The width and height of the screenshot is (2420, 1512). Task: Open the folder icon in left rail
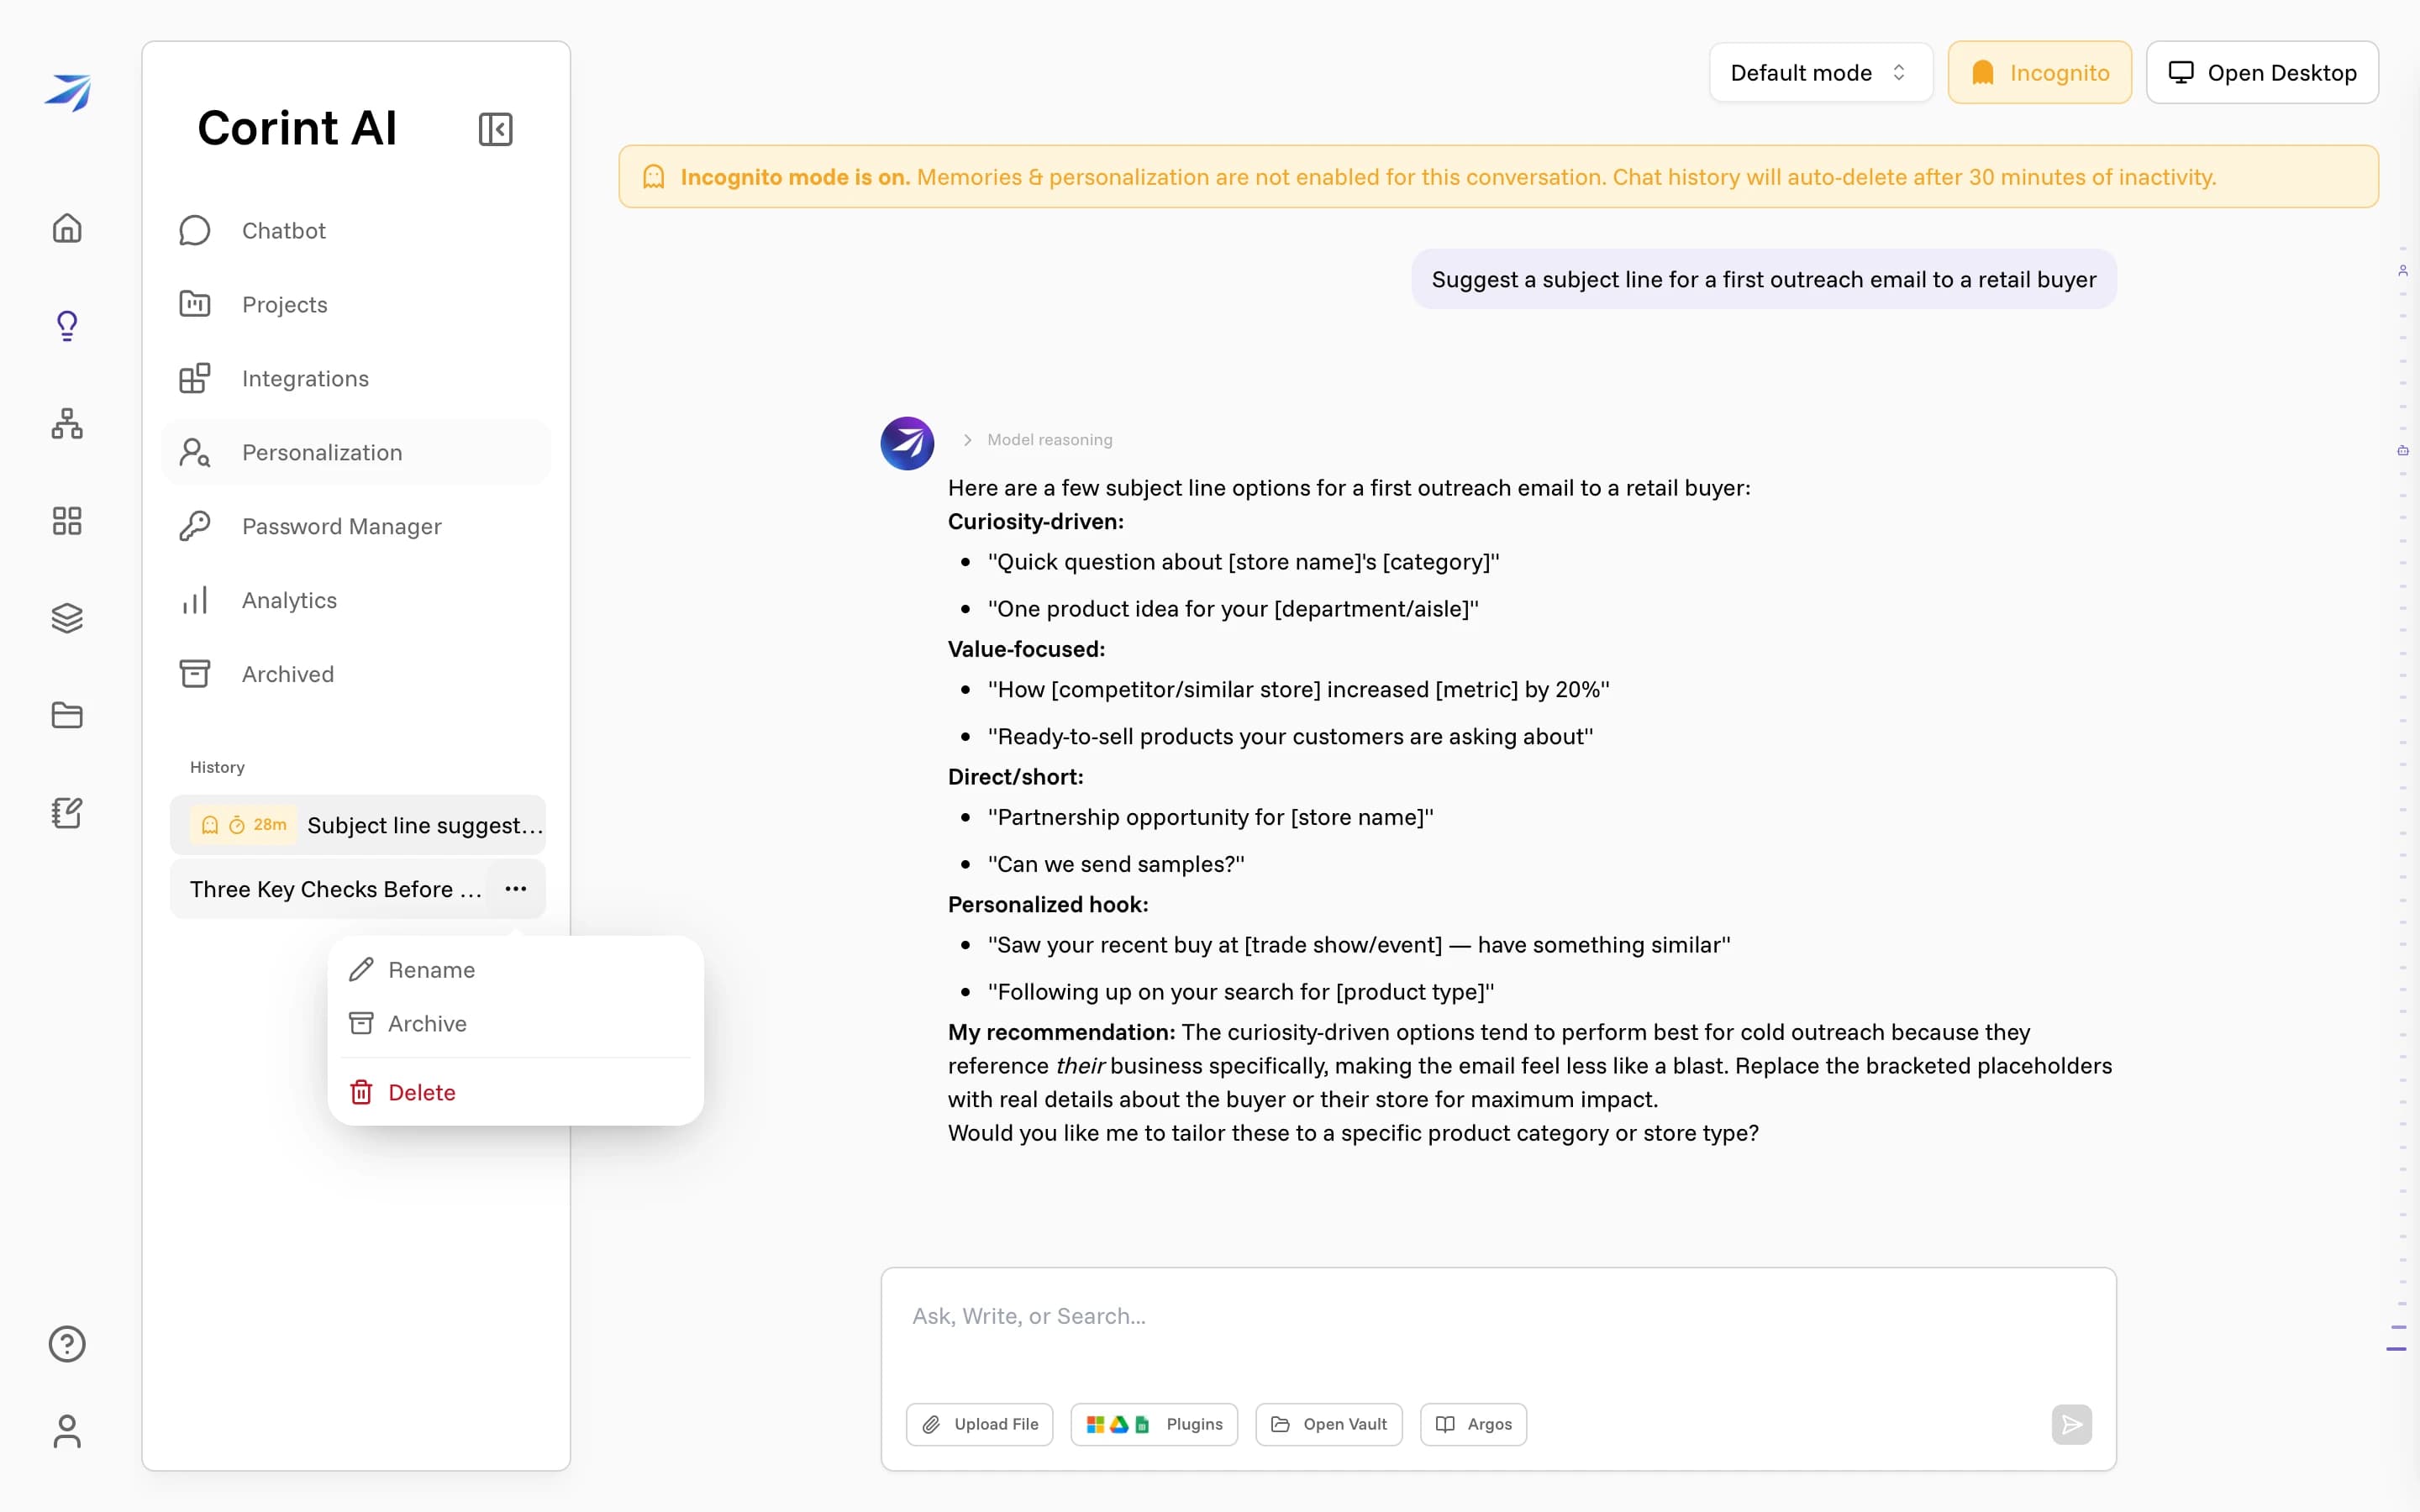pos(67,715)
